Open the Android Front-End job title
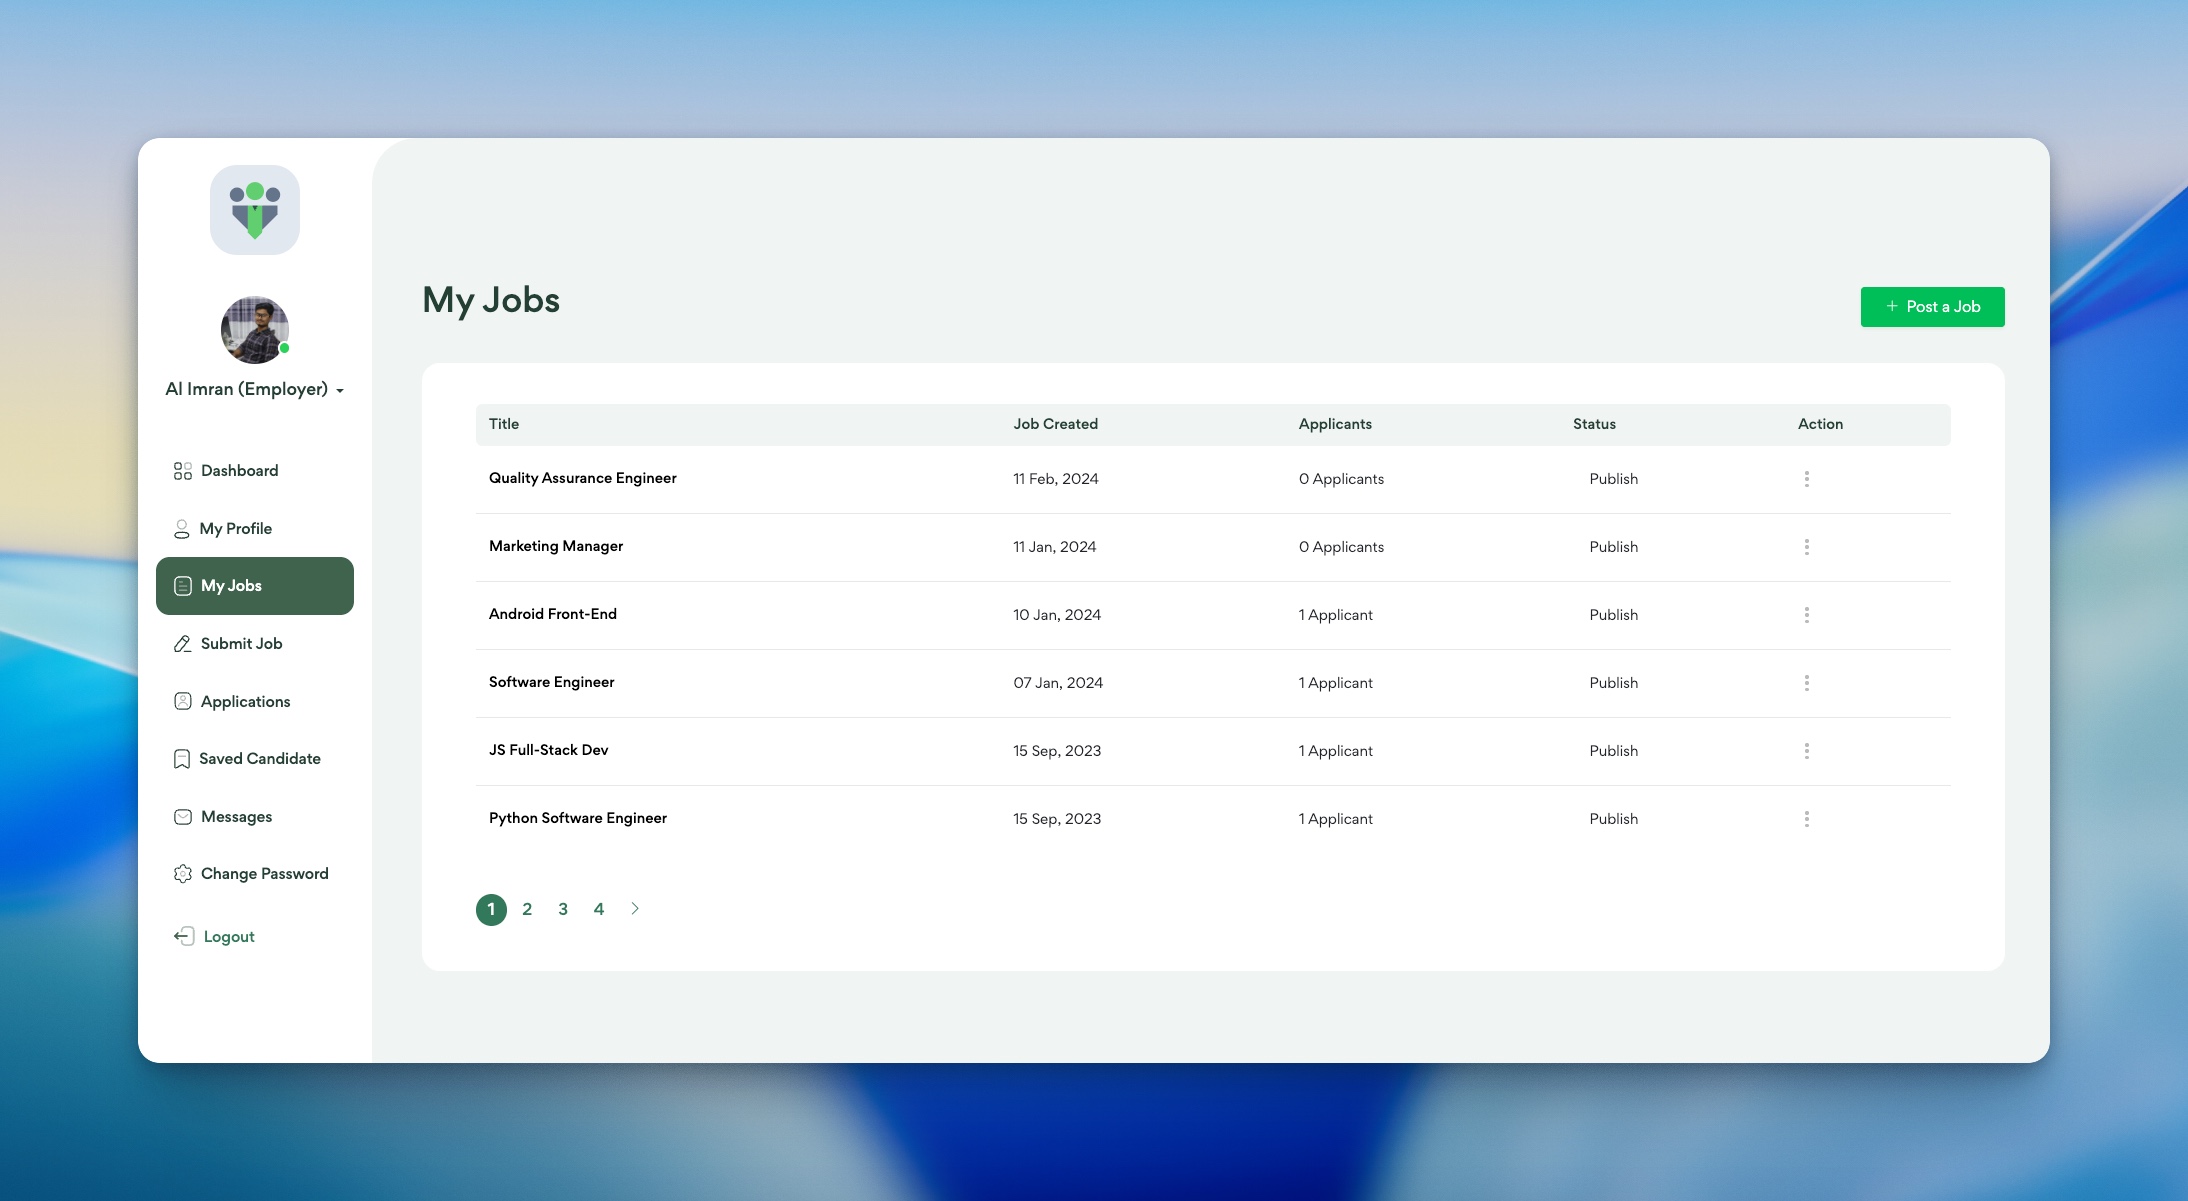This screenshot has width=2188, height=1201. (552, 614)
